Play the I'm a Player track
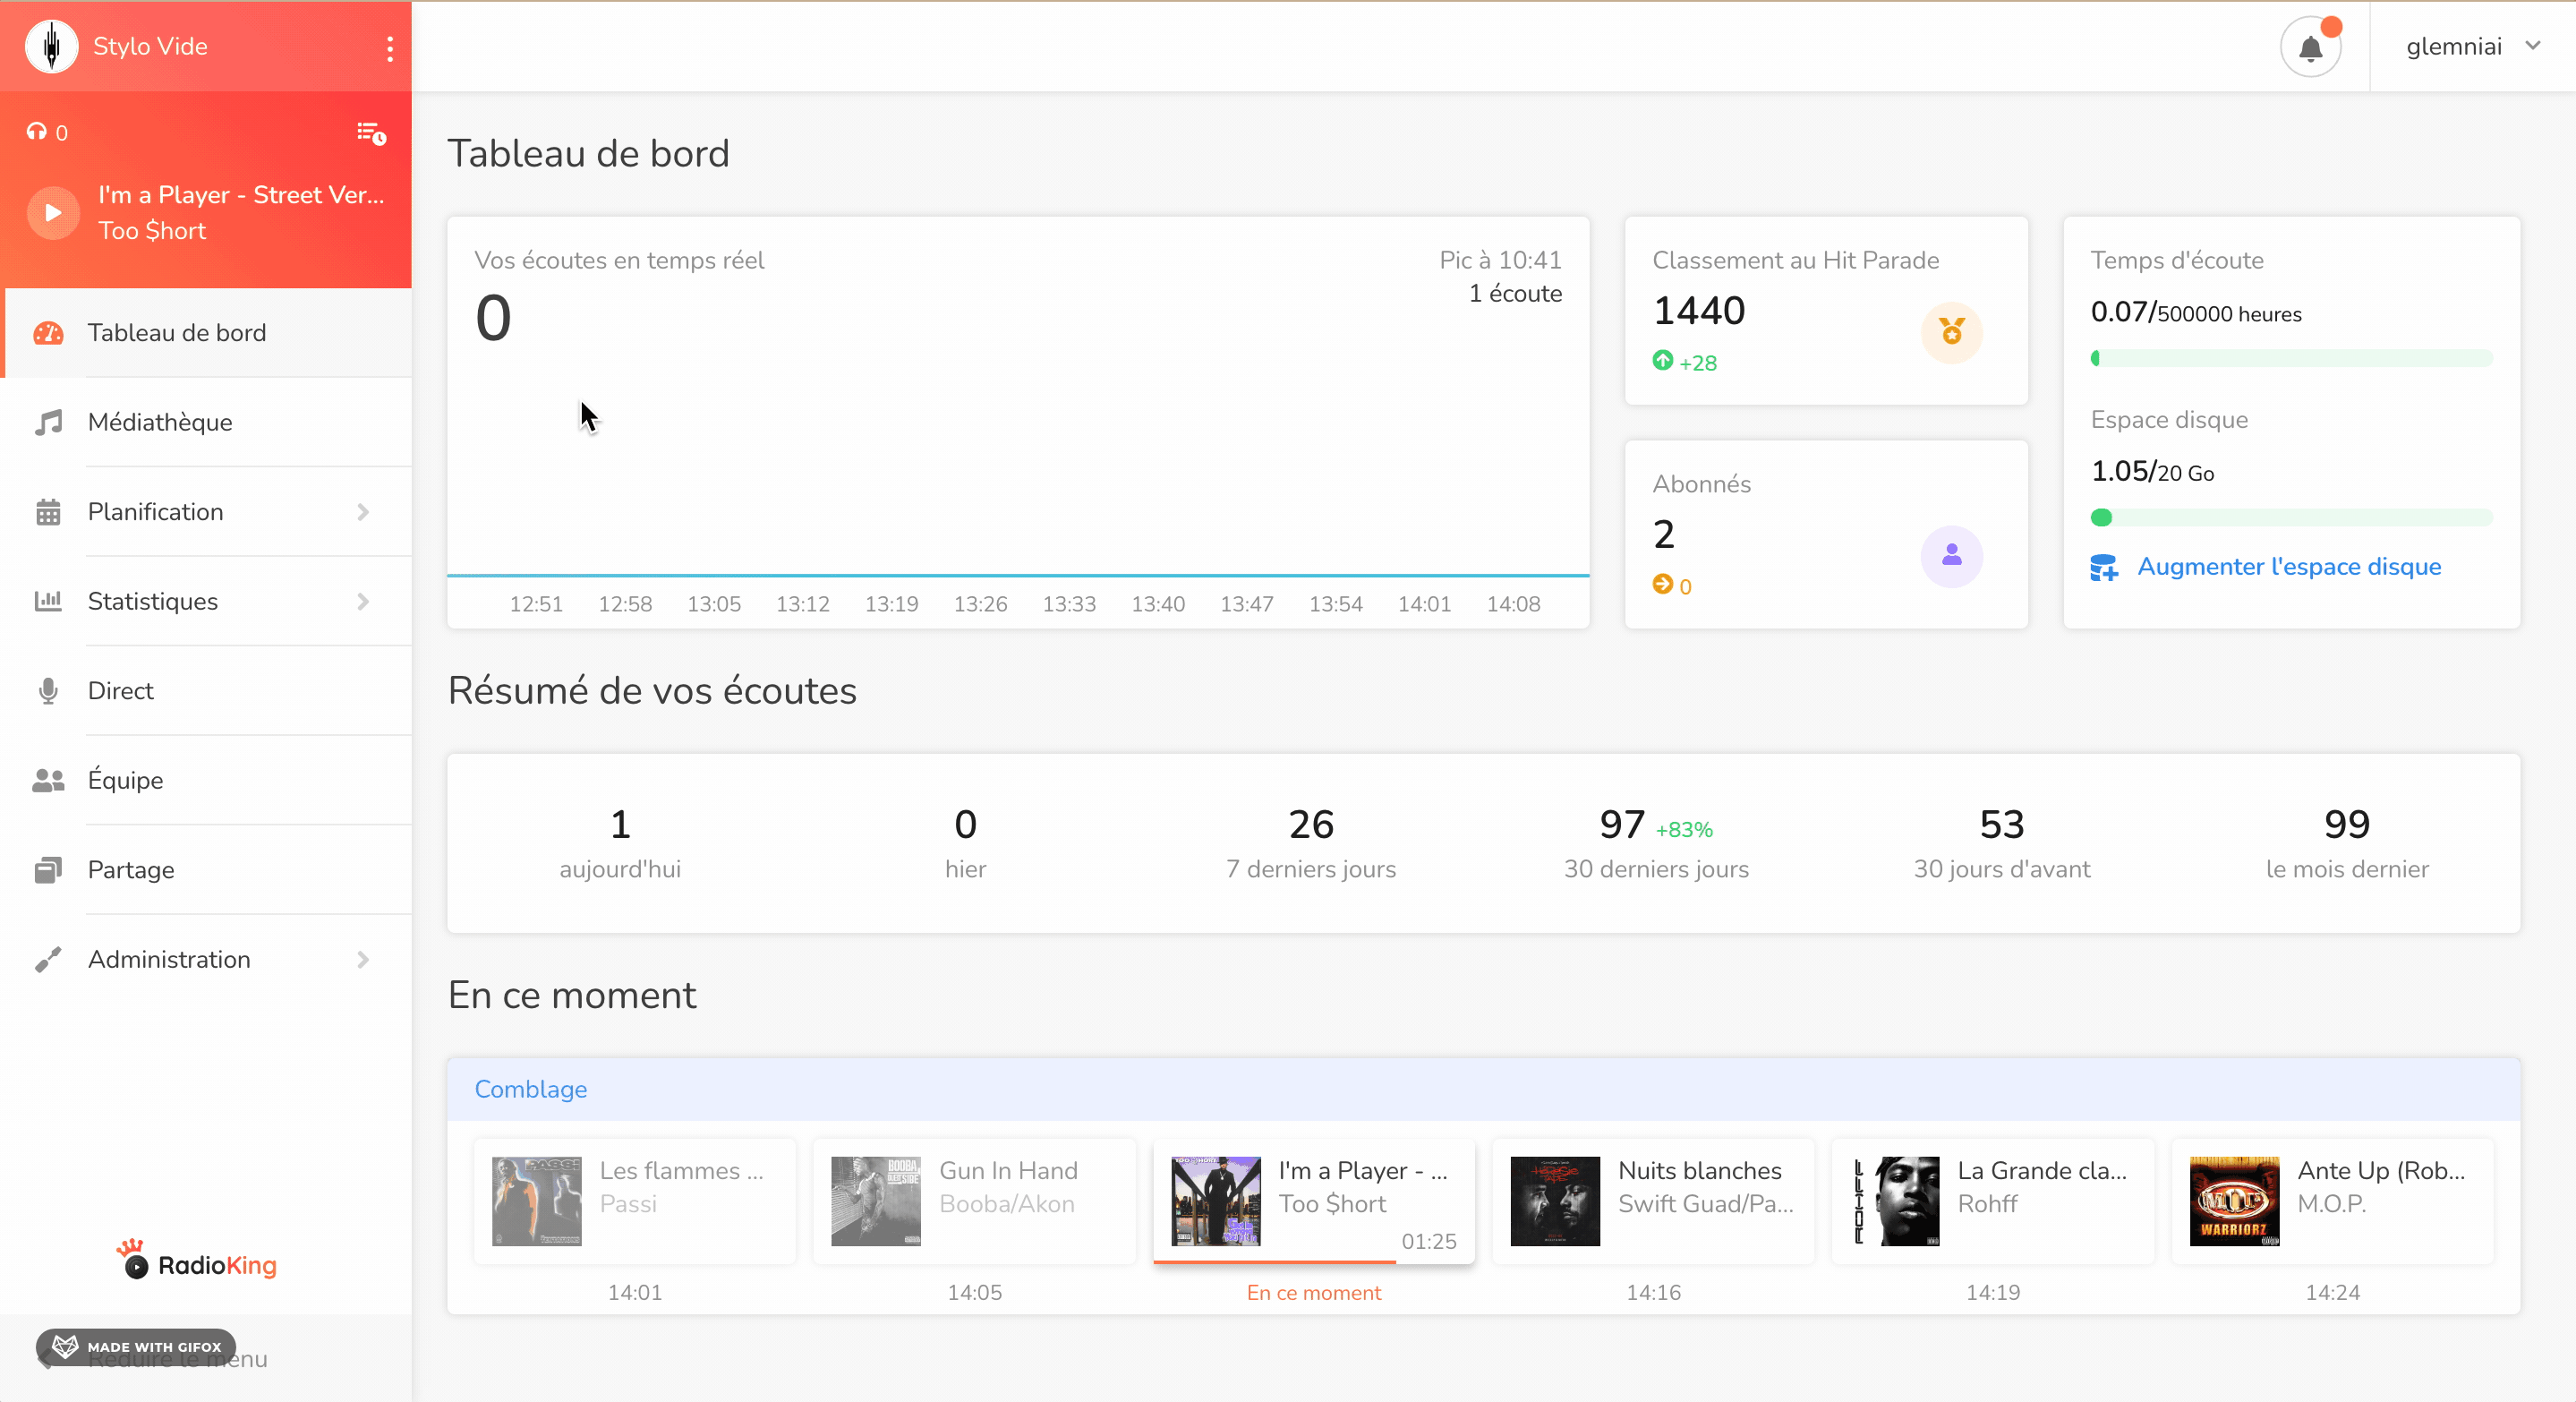This screenshot has height=1402, width=2576. pos(53,212)
